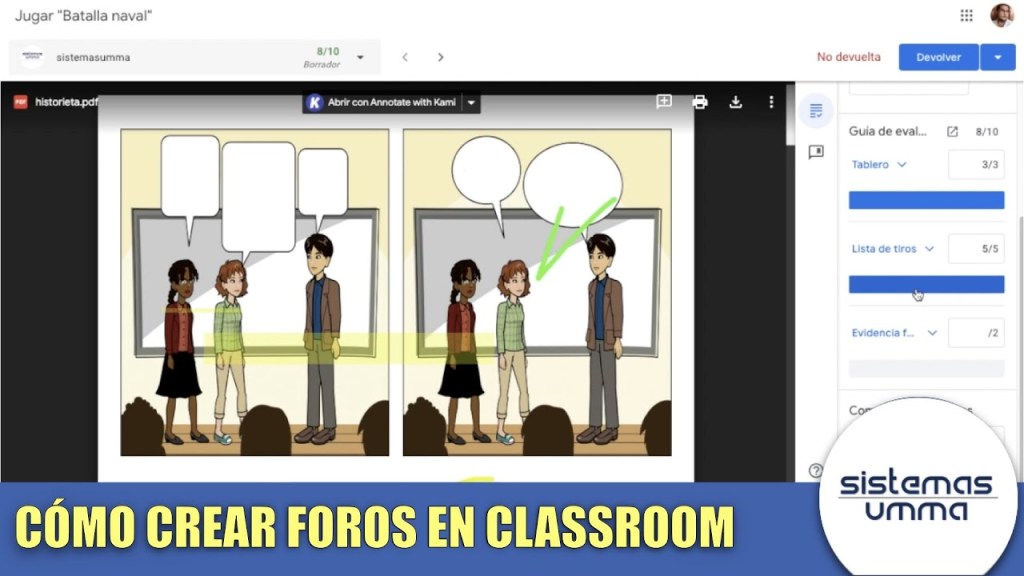The height and width of the screenshot is (576, 1024).
Task: Expand the Tablero rubric criterion
Action: [901, 165]
